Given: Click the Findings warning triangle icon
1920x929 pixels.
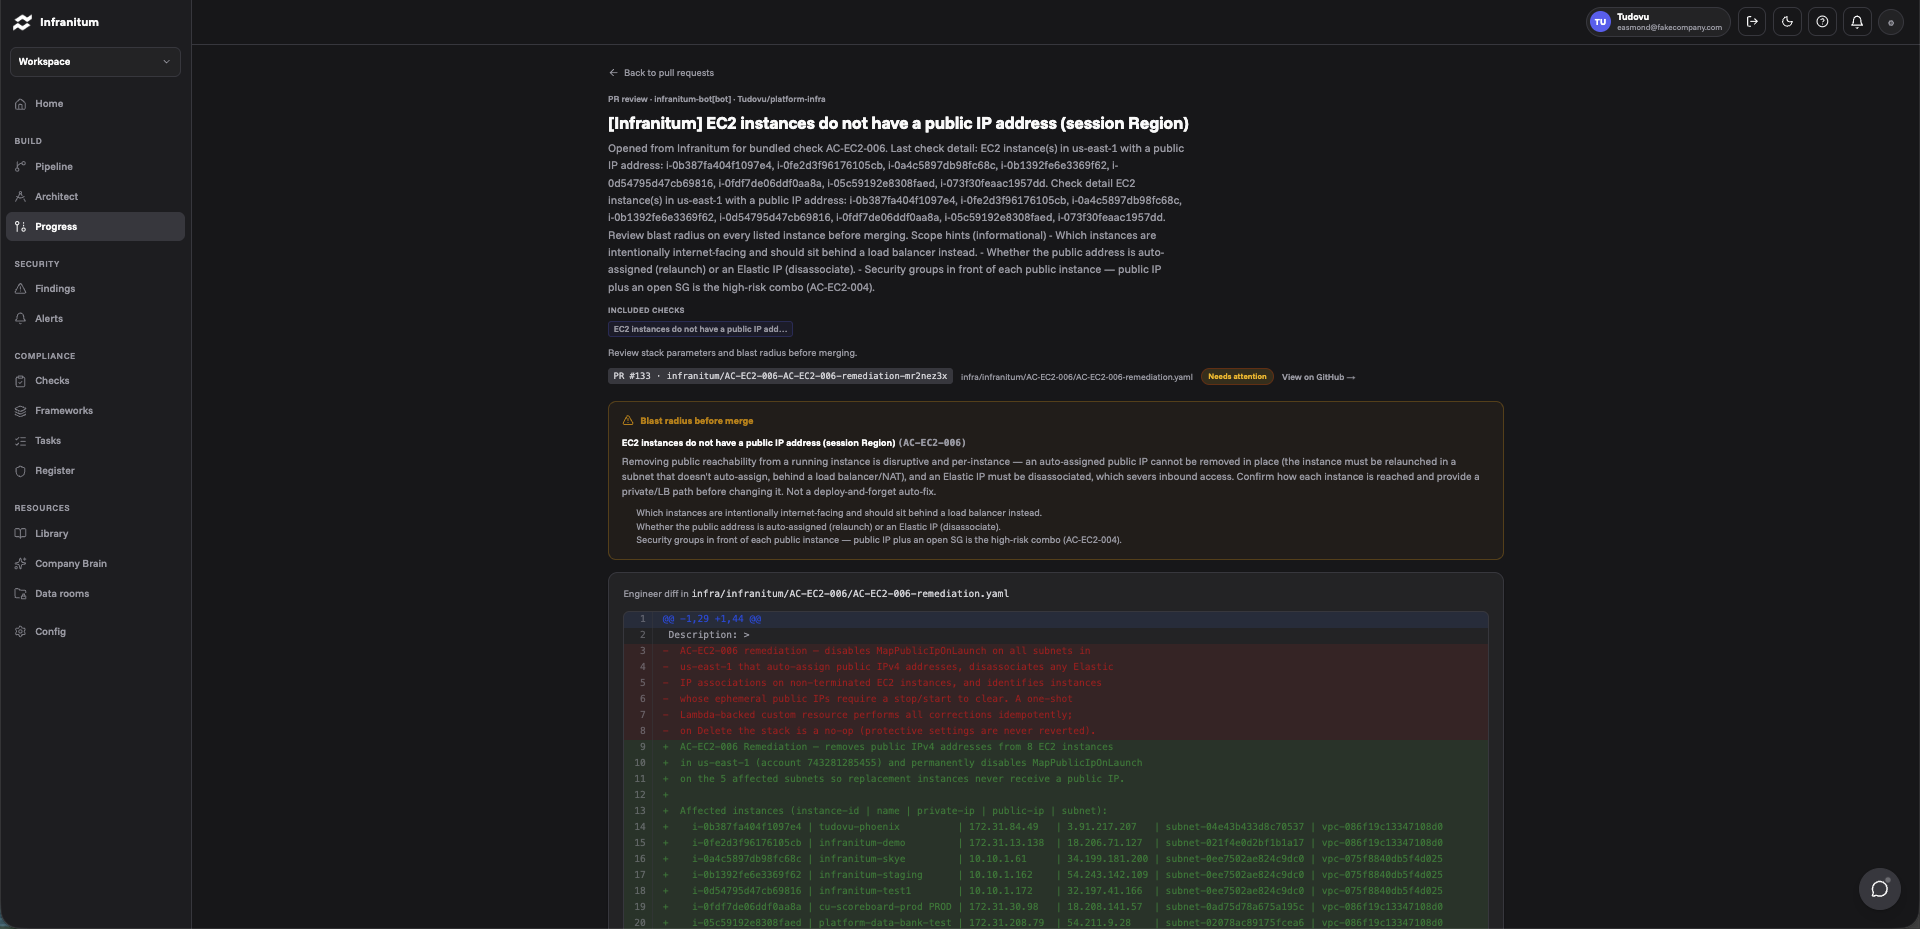Looking at the screenshot, I should (x=20, y=289).
